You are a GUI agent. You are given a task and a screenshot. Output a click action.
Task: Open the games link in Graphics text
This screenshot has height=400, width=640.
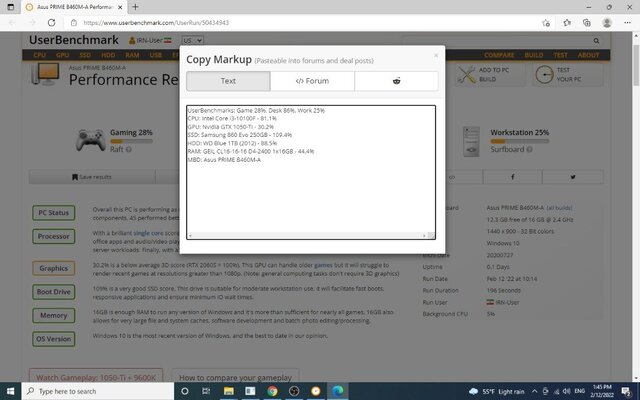click(x=323, y=265)
